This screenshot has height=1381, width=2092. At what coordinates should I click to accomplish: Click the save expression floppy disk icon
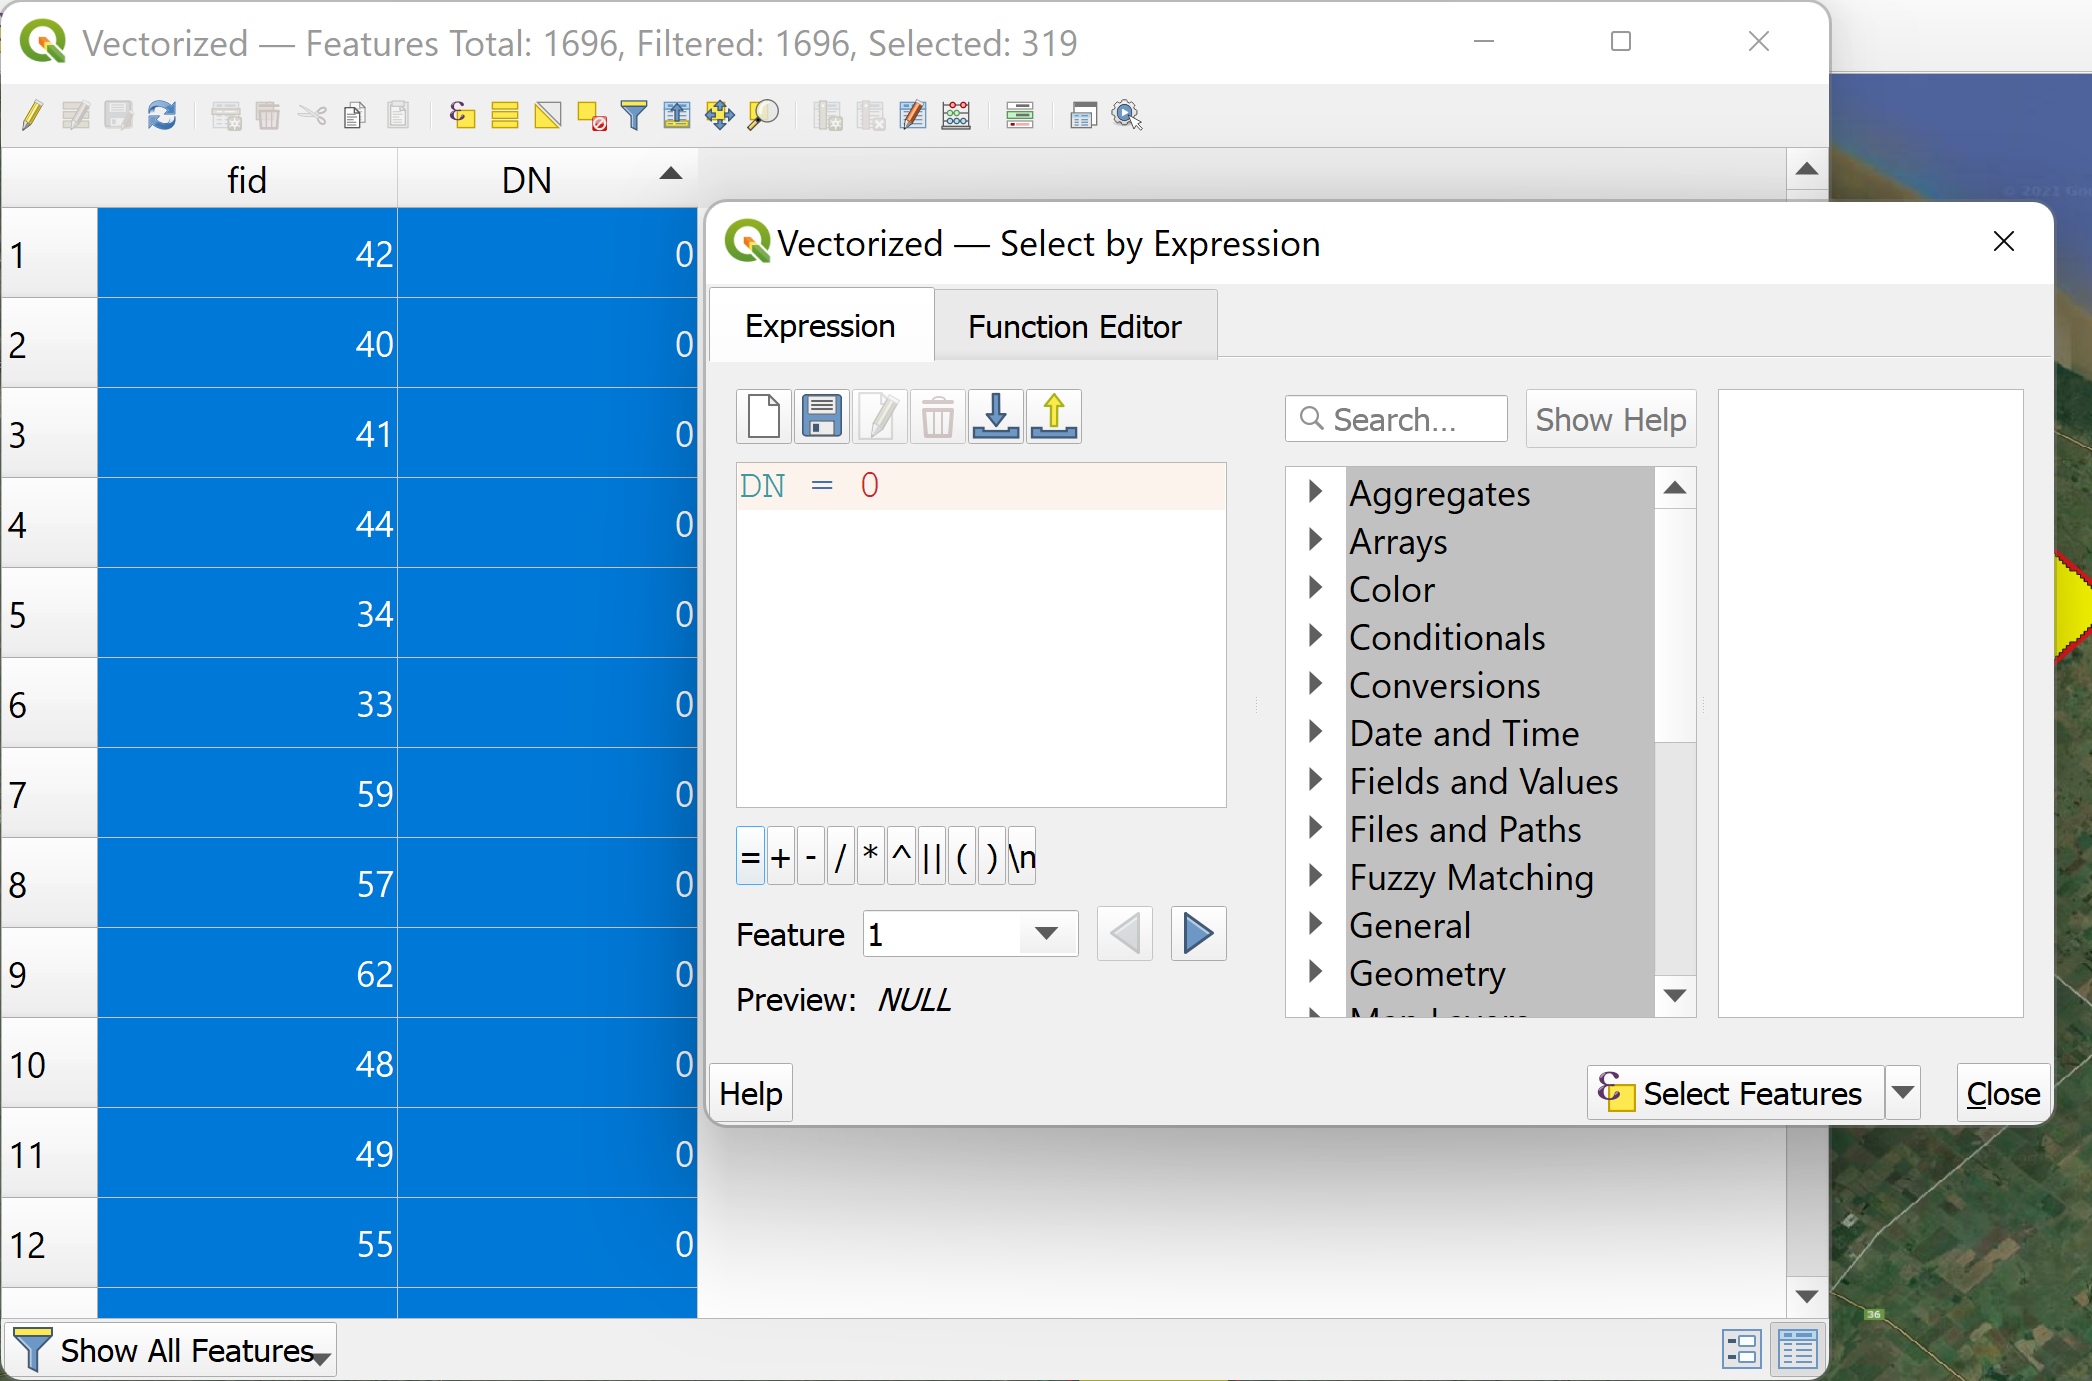tap(821, 418)
